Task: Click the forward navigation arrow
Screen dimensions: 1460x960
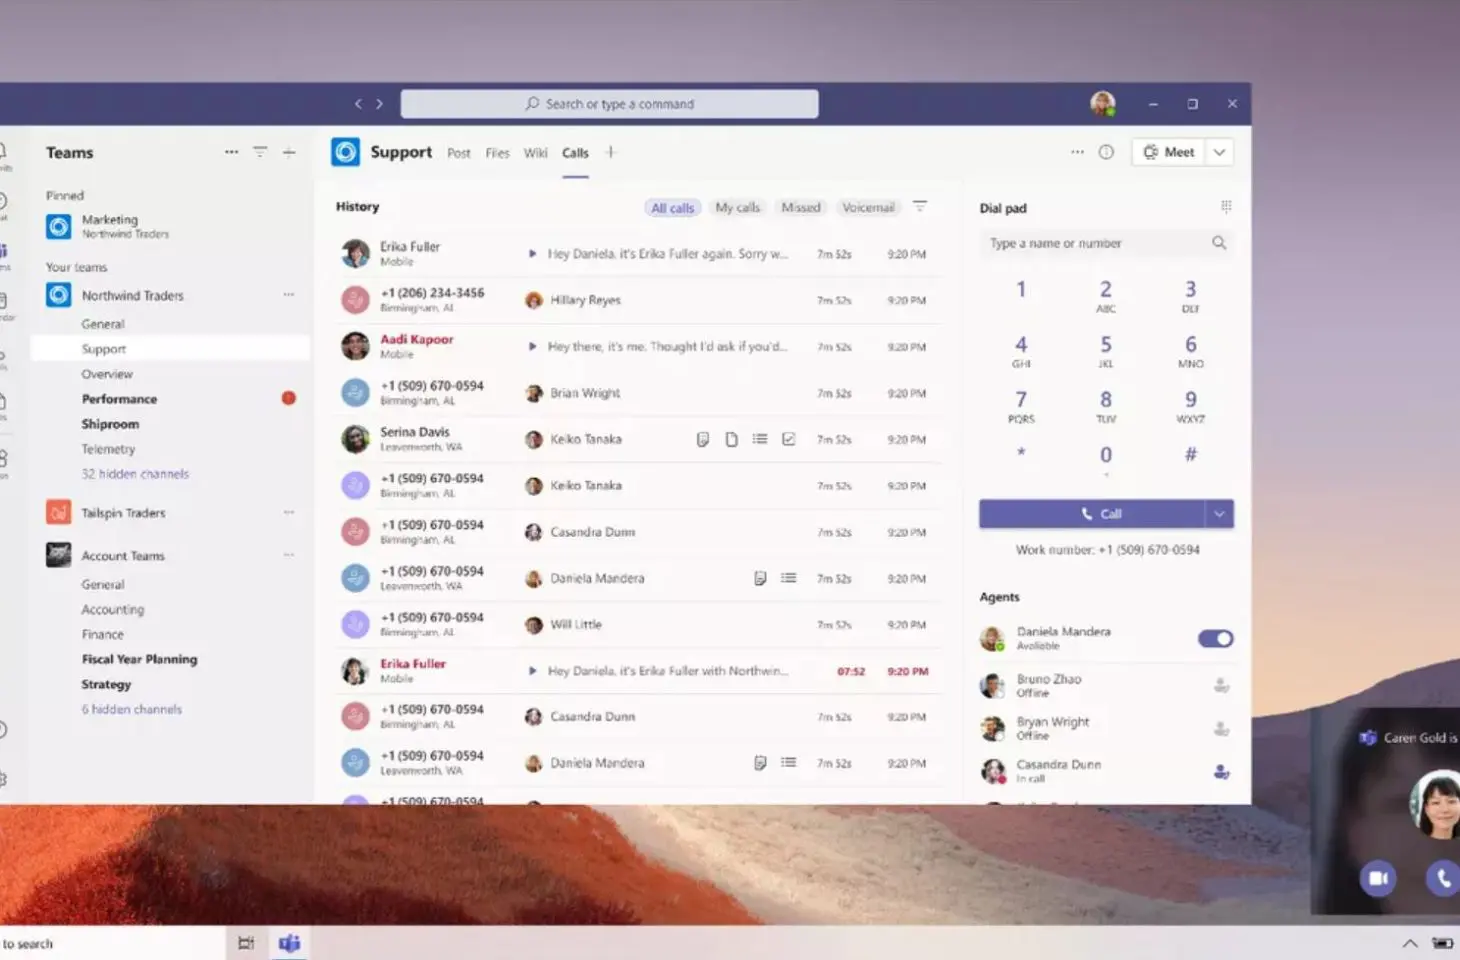Action: tap(379, 104)
